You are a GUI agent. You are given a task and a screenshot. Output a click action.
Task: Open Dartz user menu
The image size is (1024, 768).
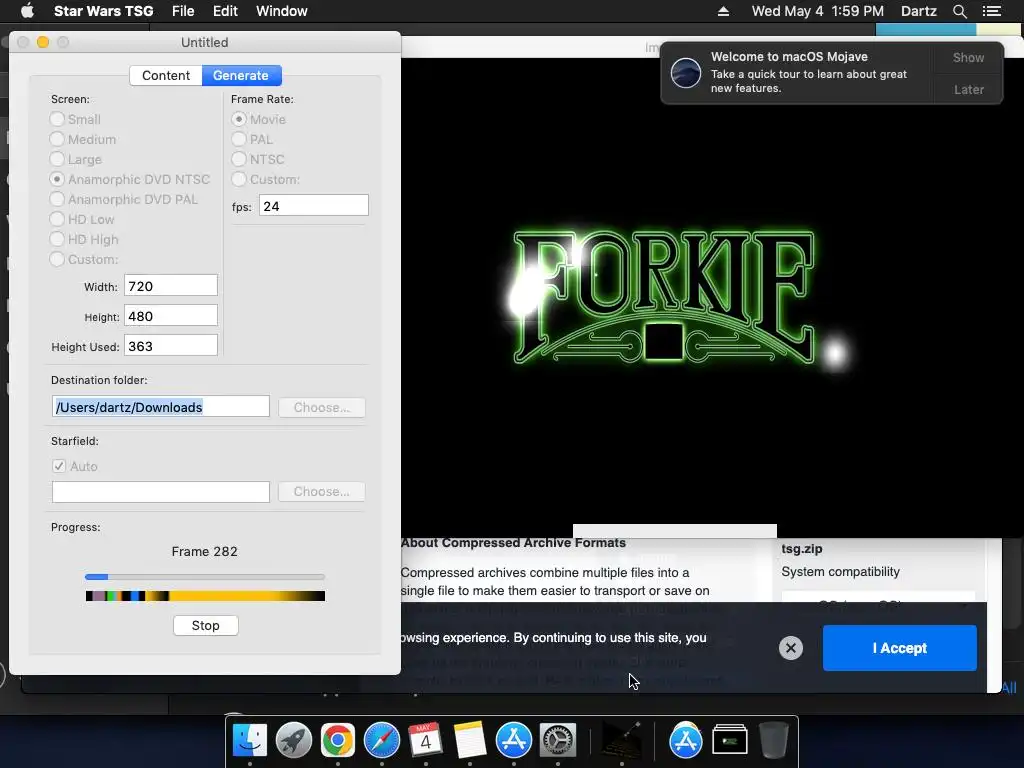pyautogui.click(x=918, y=11)
